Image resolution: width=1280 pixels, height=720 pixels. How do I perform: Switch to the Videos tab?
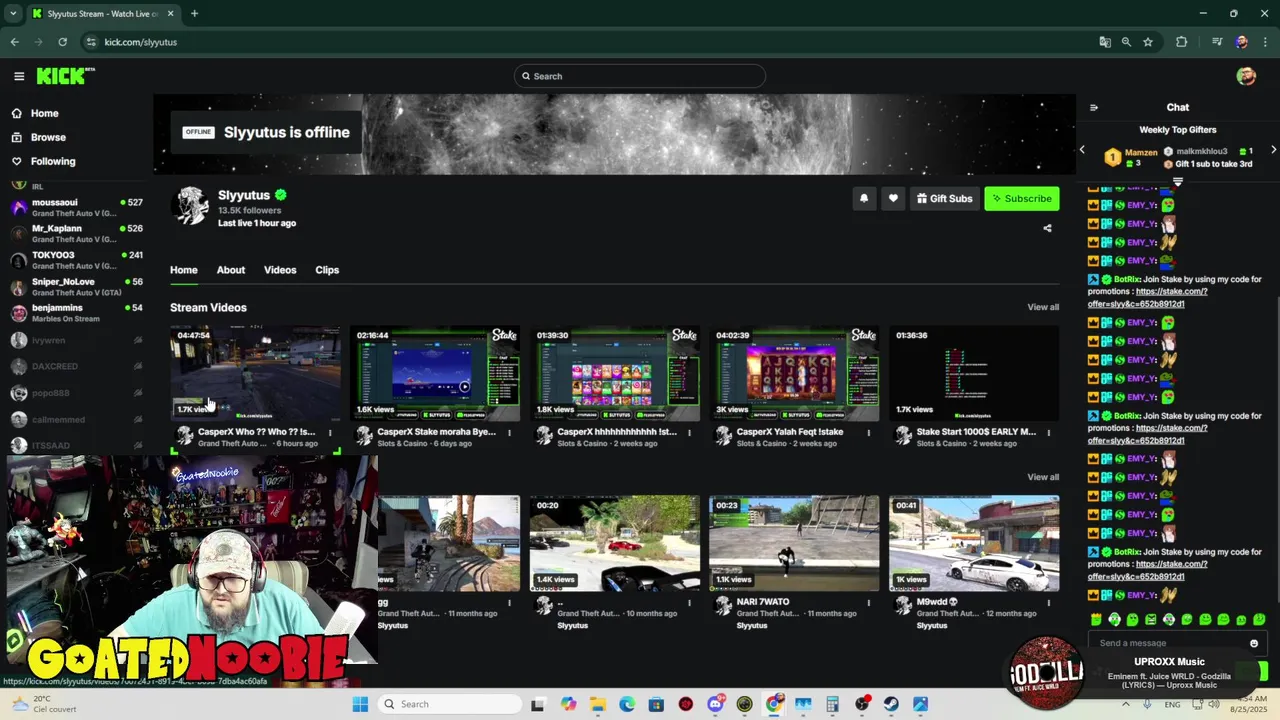pyautogui.click(x=280, y=270)
